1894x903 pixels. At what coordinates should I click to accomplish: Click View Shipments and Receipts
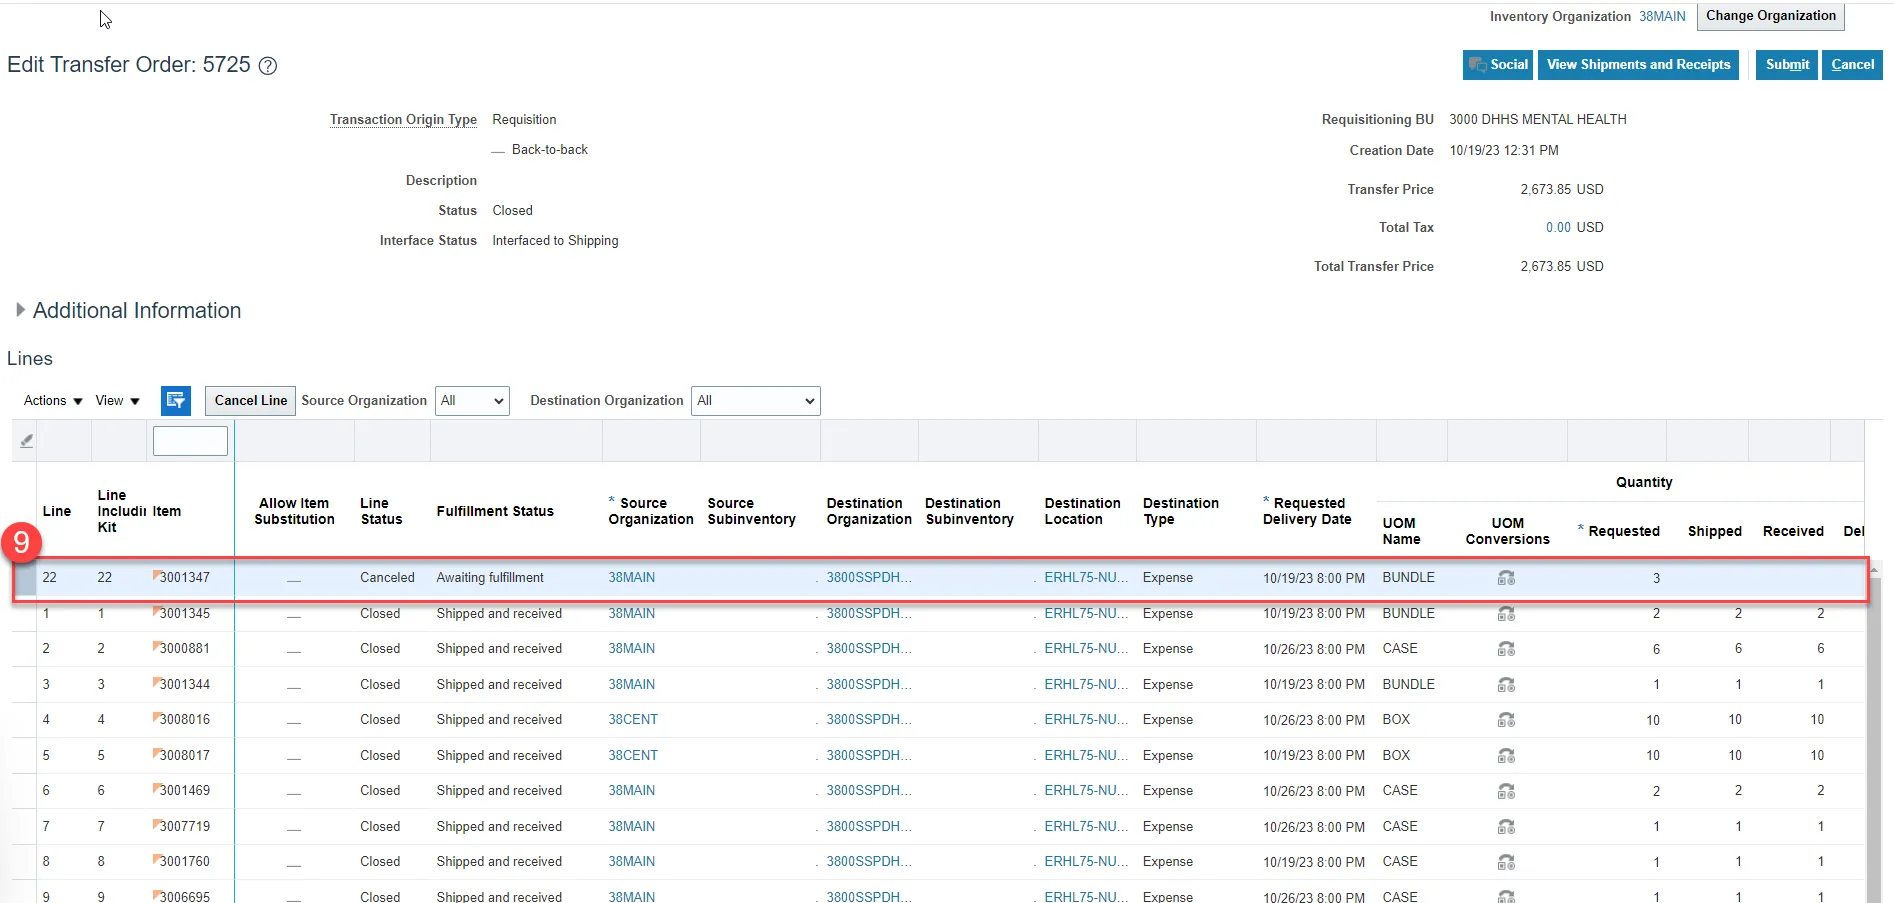(x=1638, y=65)
